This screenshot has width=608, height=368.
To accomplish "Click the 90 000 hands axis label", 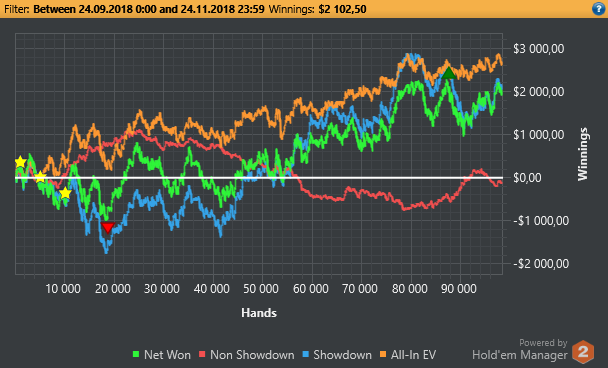I will (x=459, y=289).
